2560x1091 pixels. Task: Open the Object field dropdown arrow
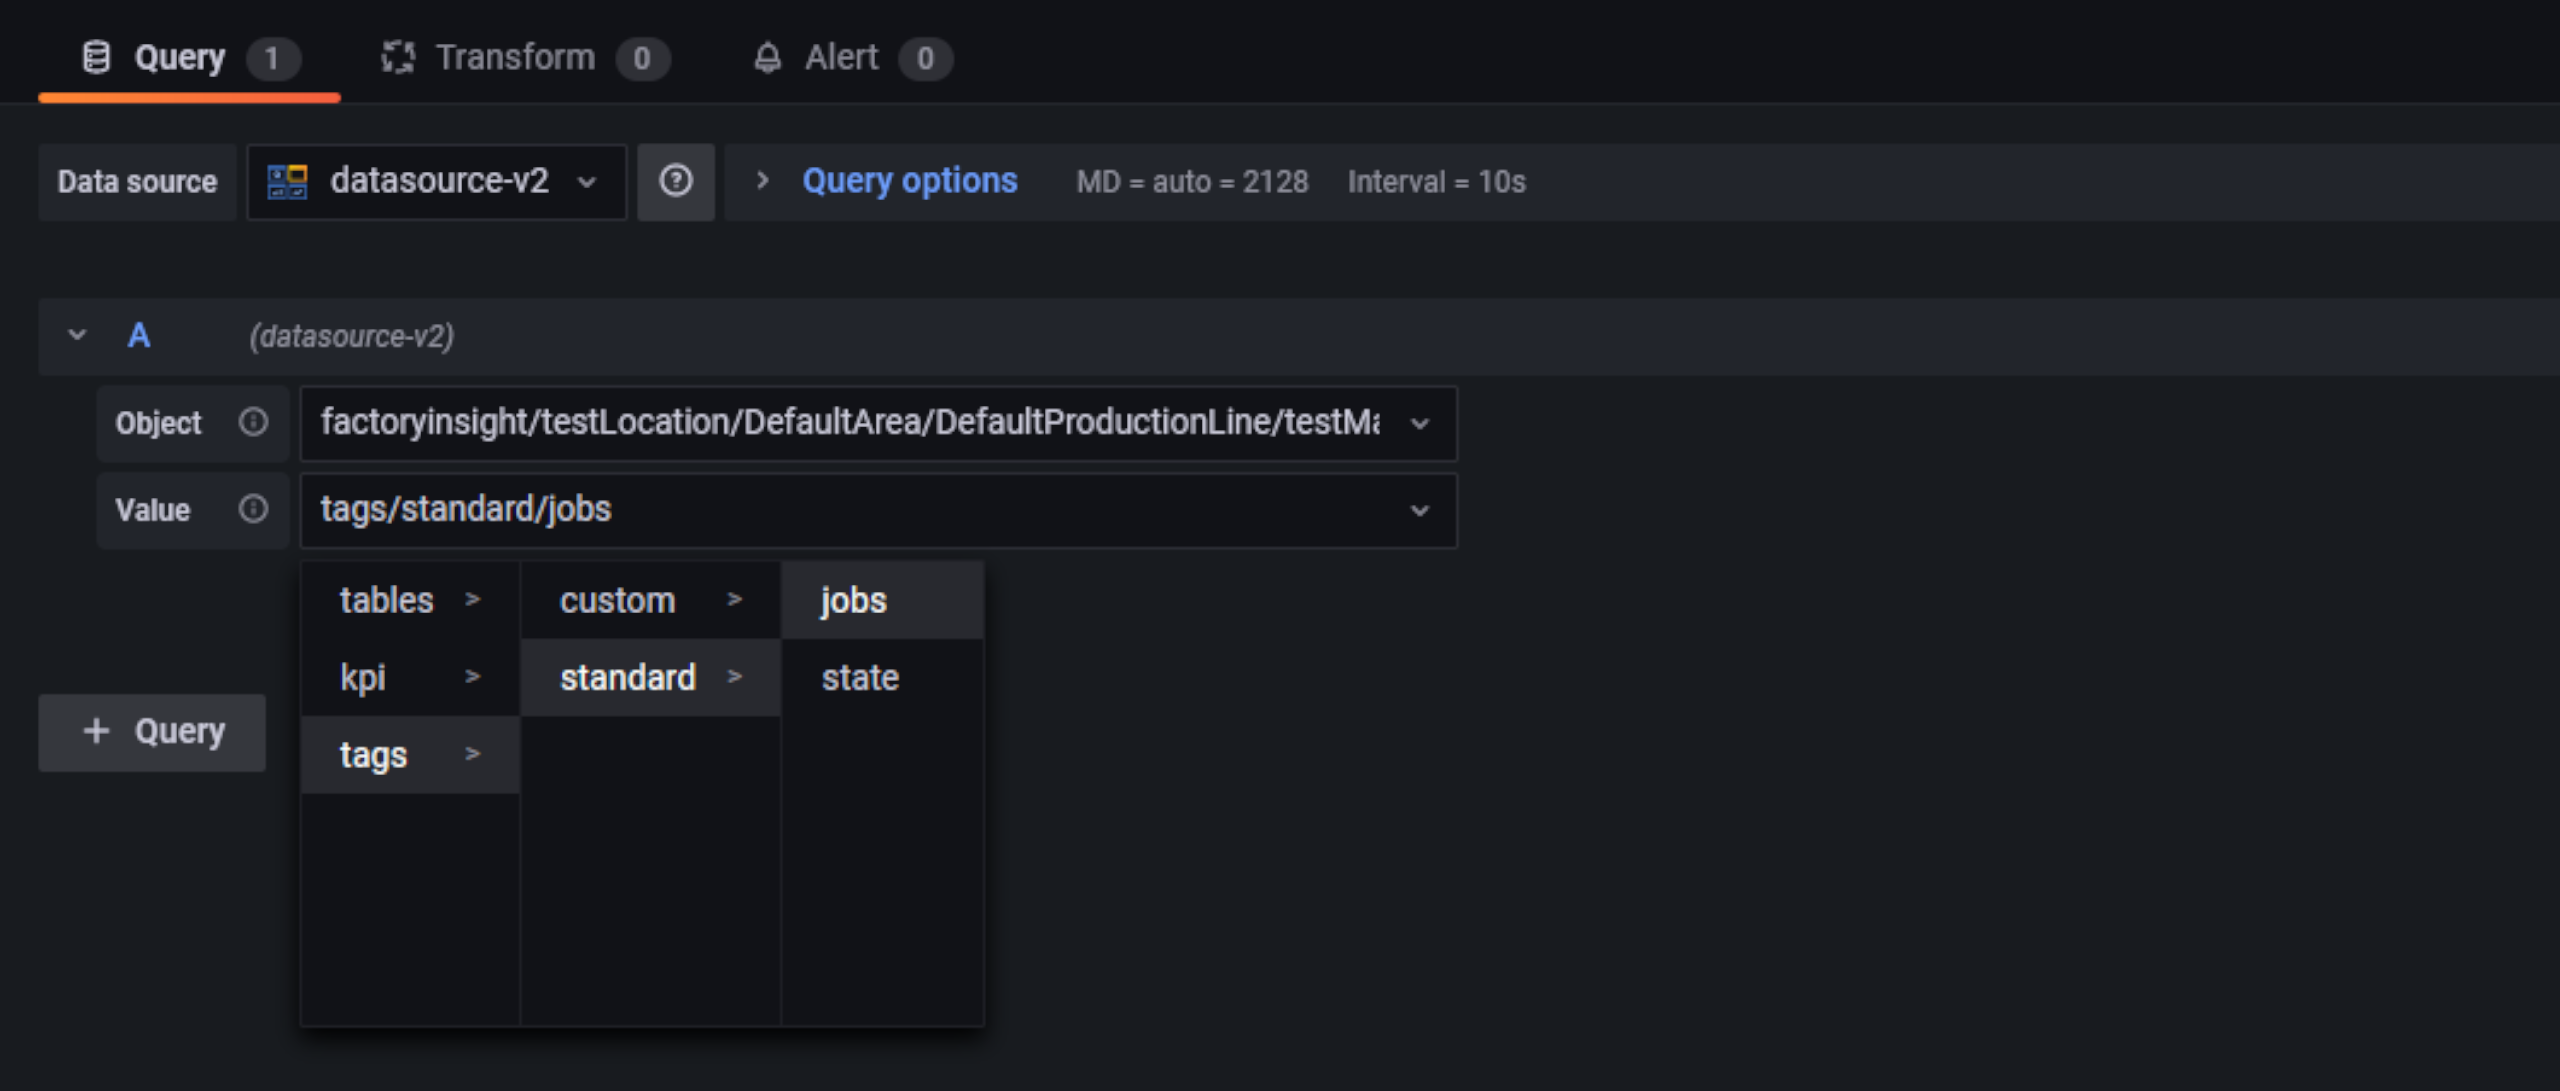coord(1419,423)
